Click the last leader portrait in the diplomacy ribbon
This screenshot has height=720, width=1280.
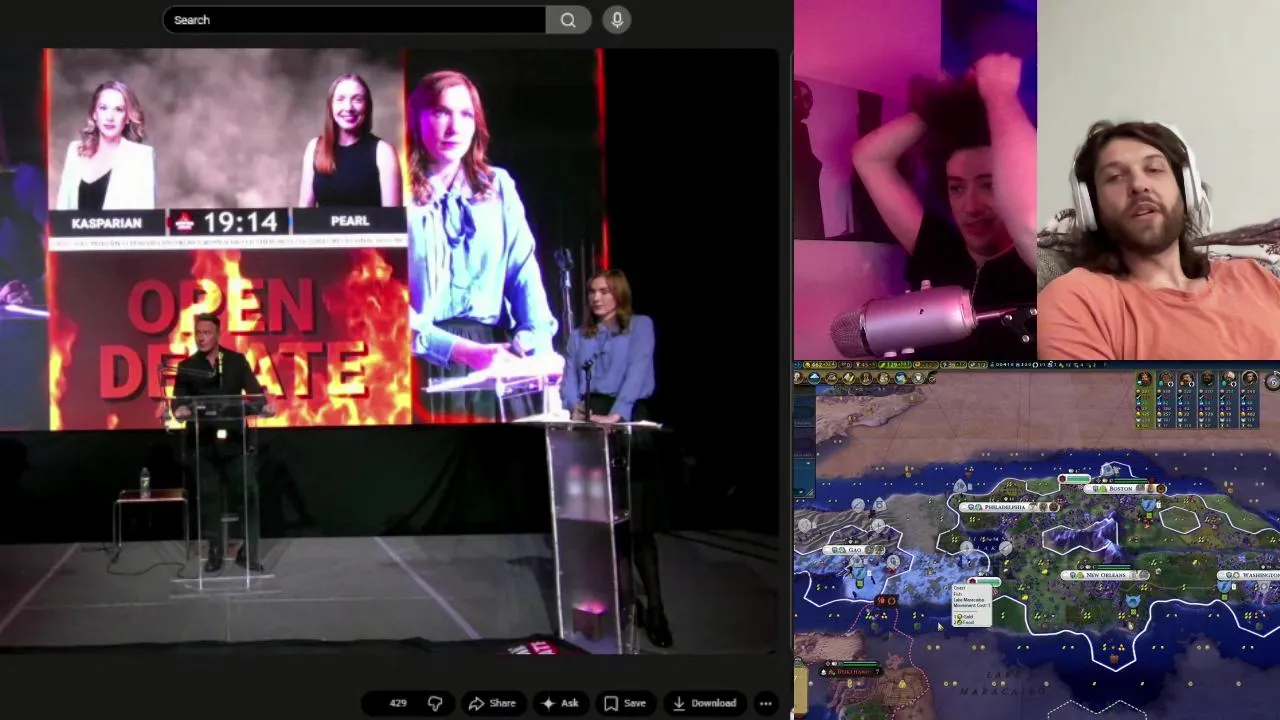pyautogui.click(x=1249, y=380)
